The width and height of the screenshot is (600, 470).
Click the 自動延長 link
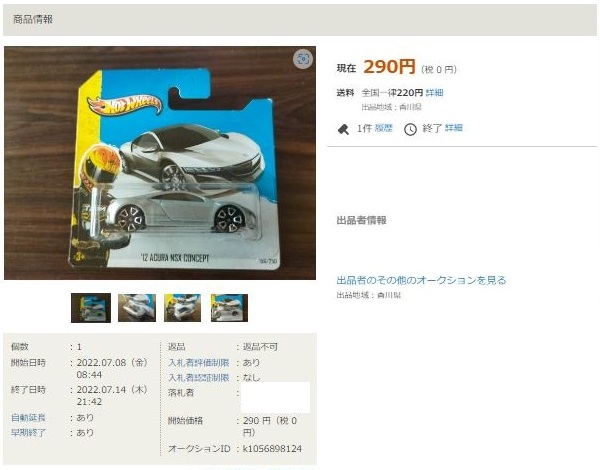[x=28, y=417]
